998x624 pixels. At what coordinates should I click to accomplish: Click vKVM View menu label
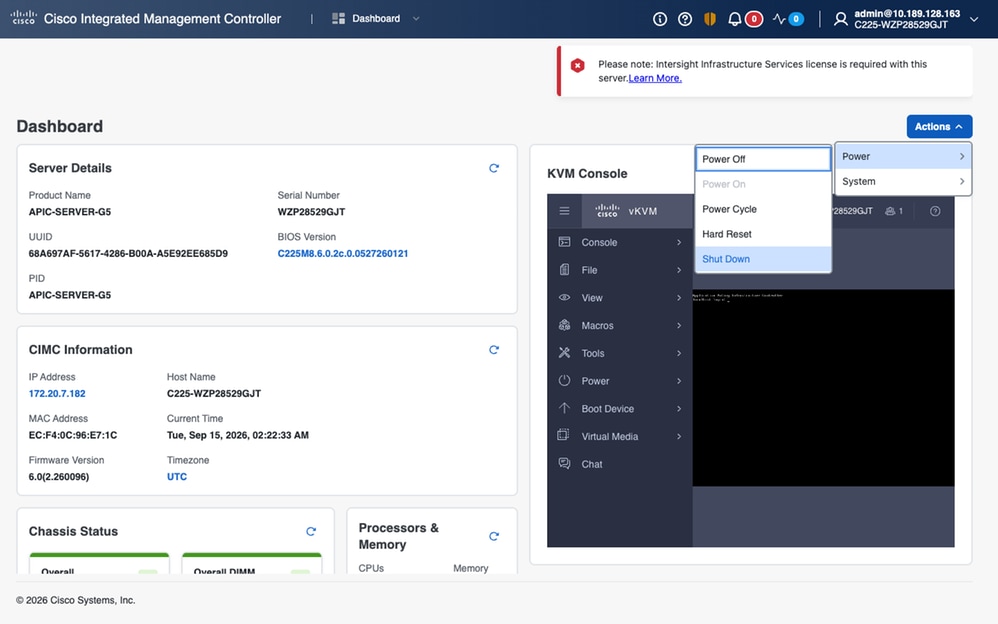592,298
